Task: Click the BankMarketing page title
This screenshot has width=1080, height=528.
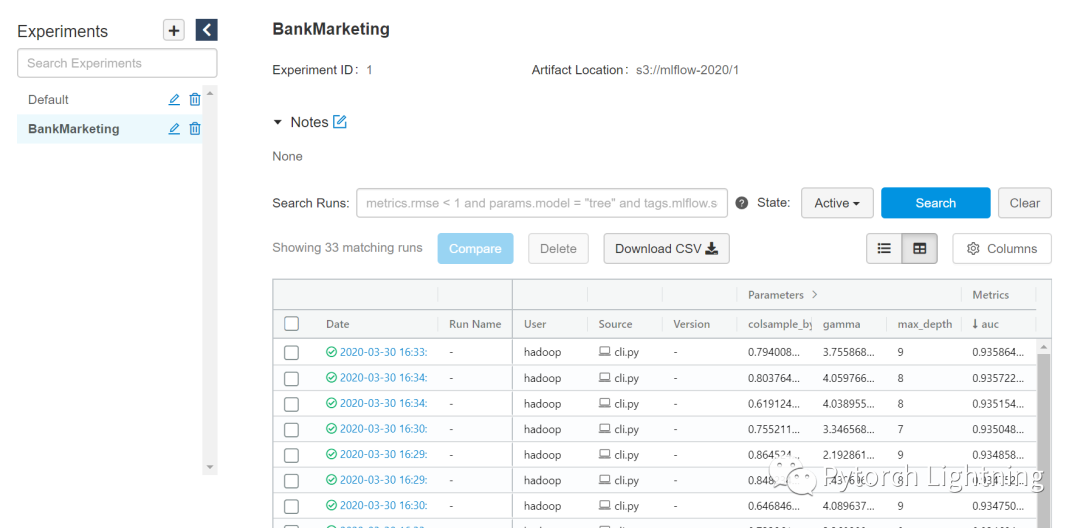Action: click(331, 30)
